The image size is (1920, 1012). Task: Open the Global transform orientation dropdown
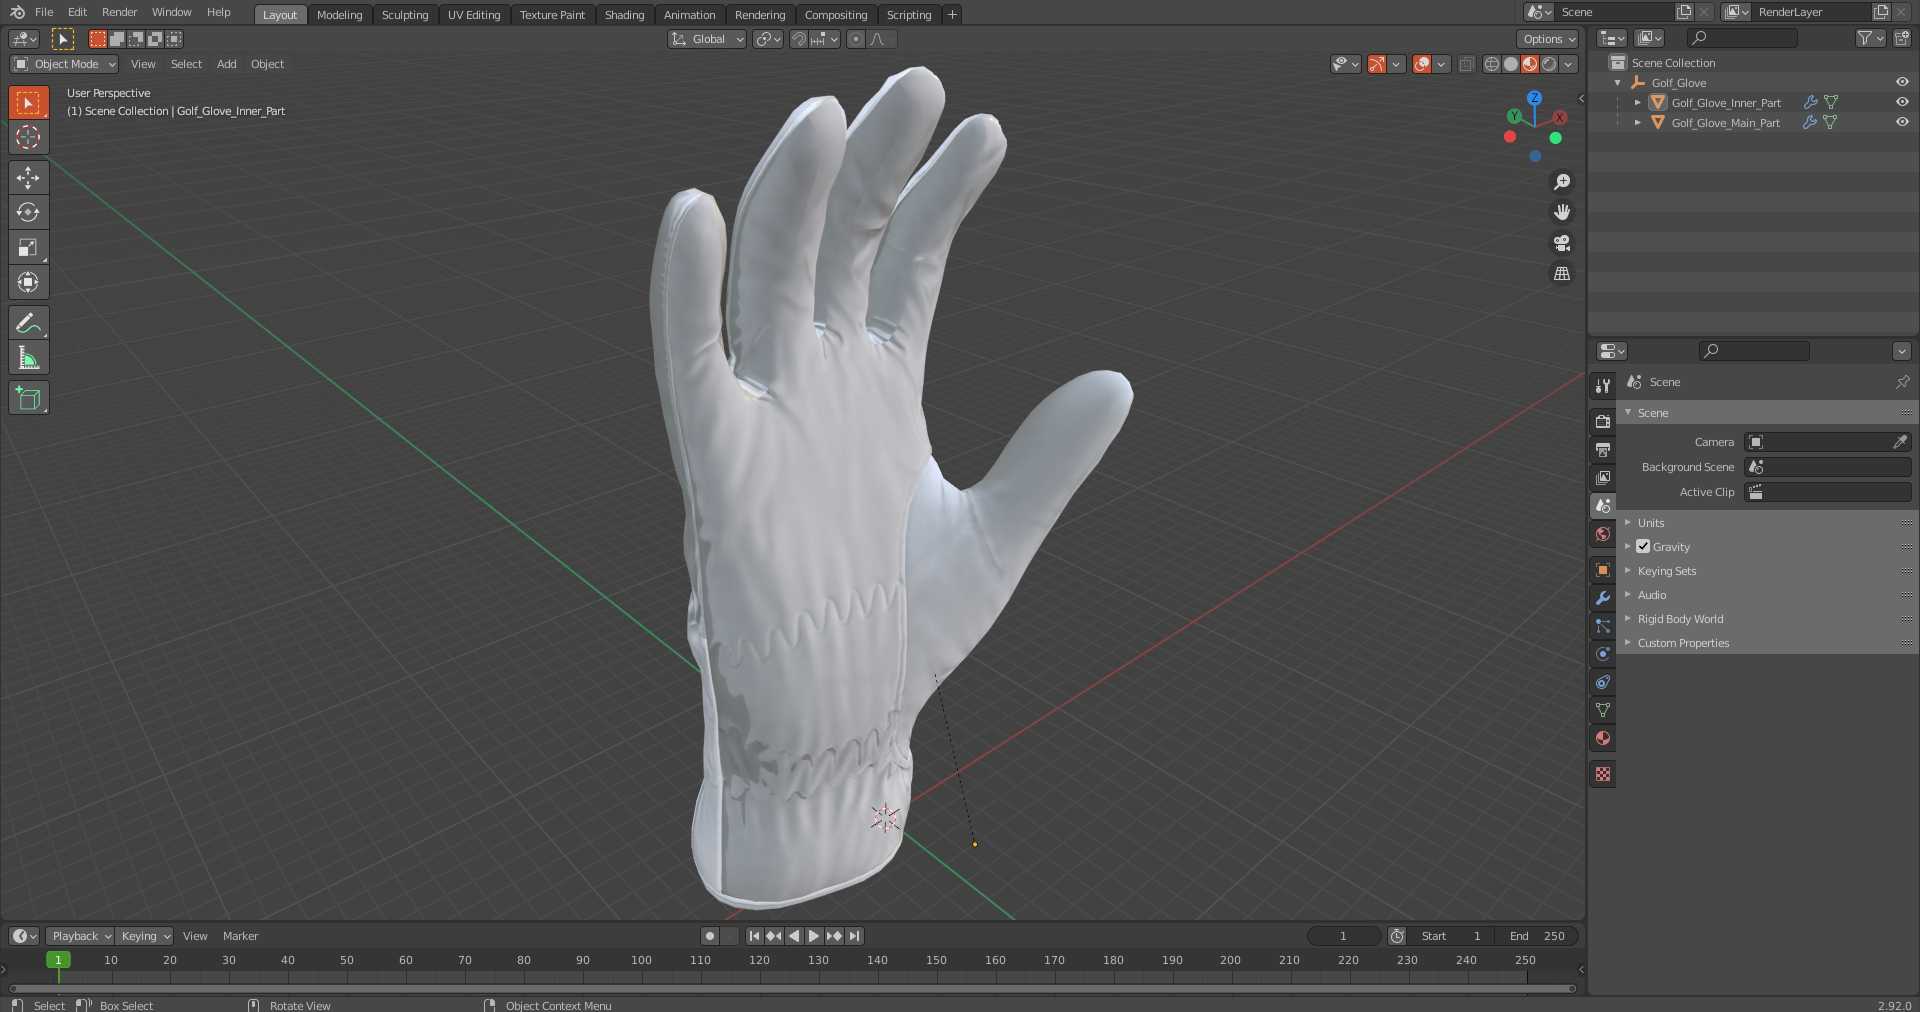[x=707, y=39]
